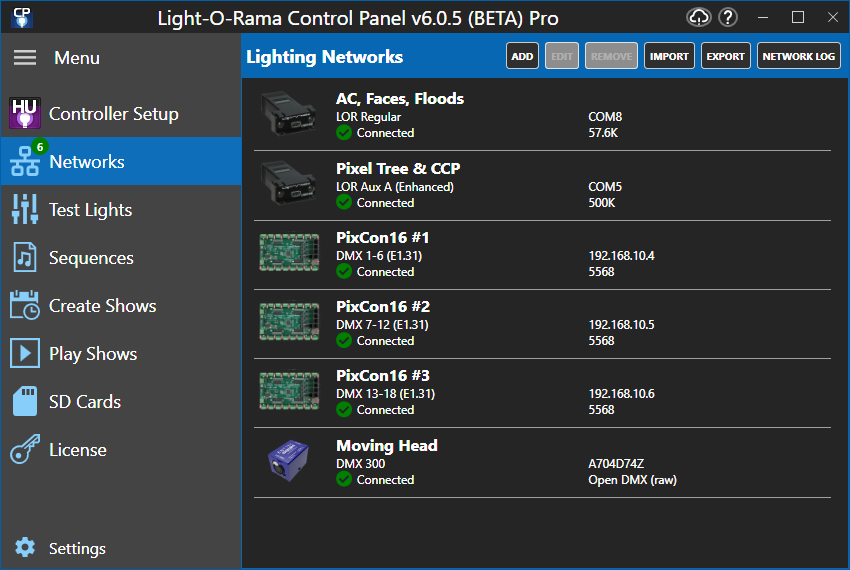Click green check for Pixel Tree & CCP

(344, 202)
